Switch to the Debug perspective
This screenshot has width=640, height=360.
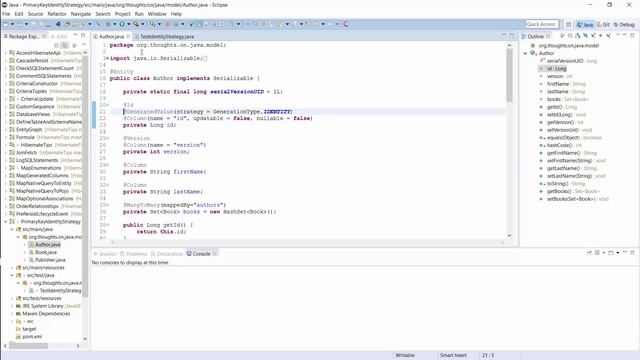coord(624,24)
